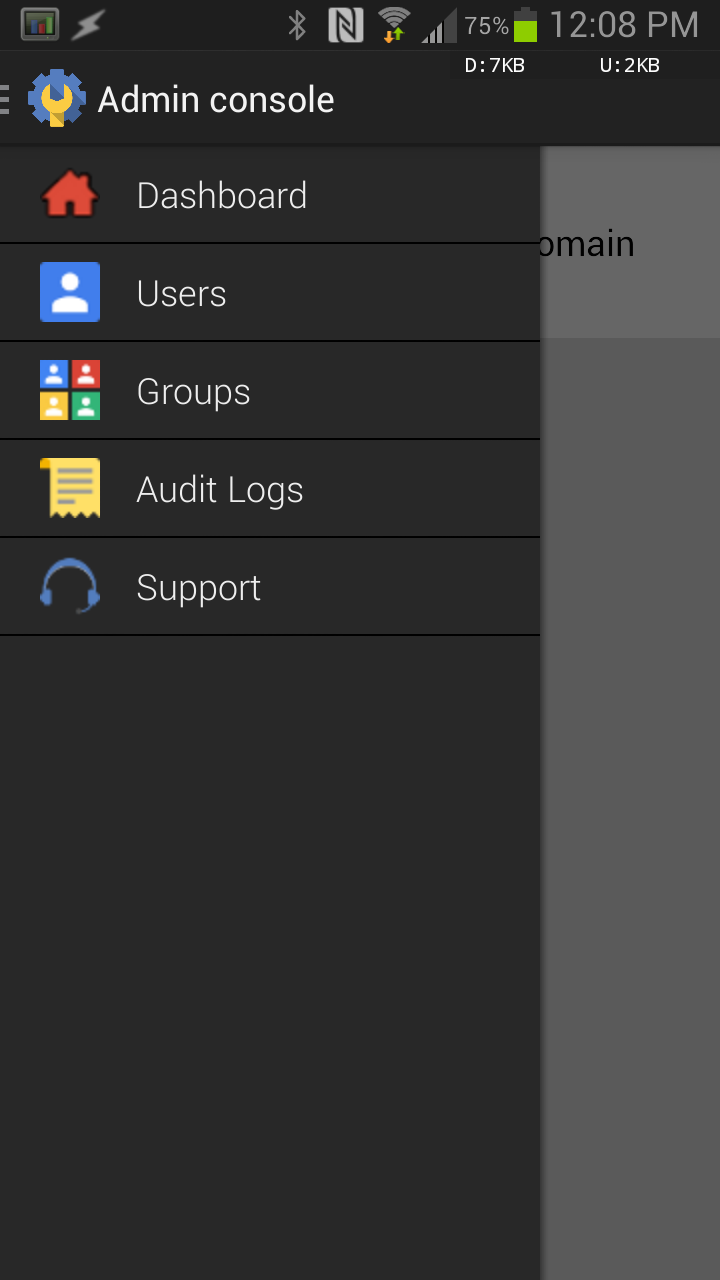Tap the Bluetooth status bar icon

tap(297, 25)
